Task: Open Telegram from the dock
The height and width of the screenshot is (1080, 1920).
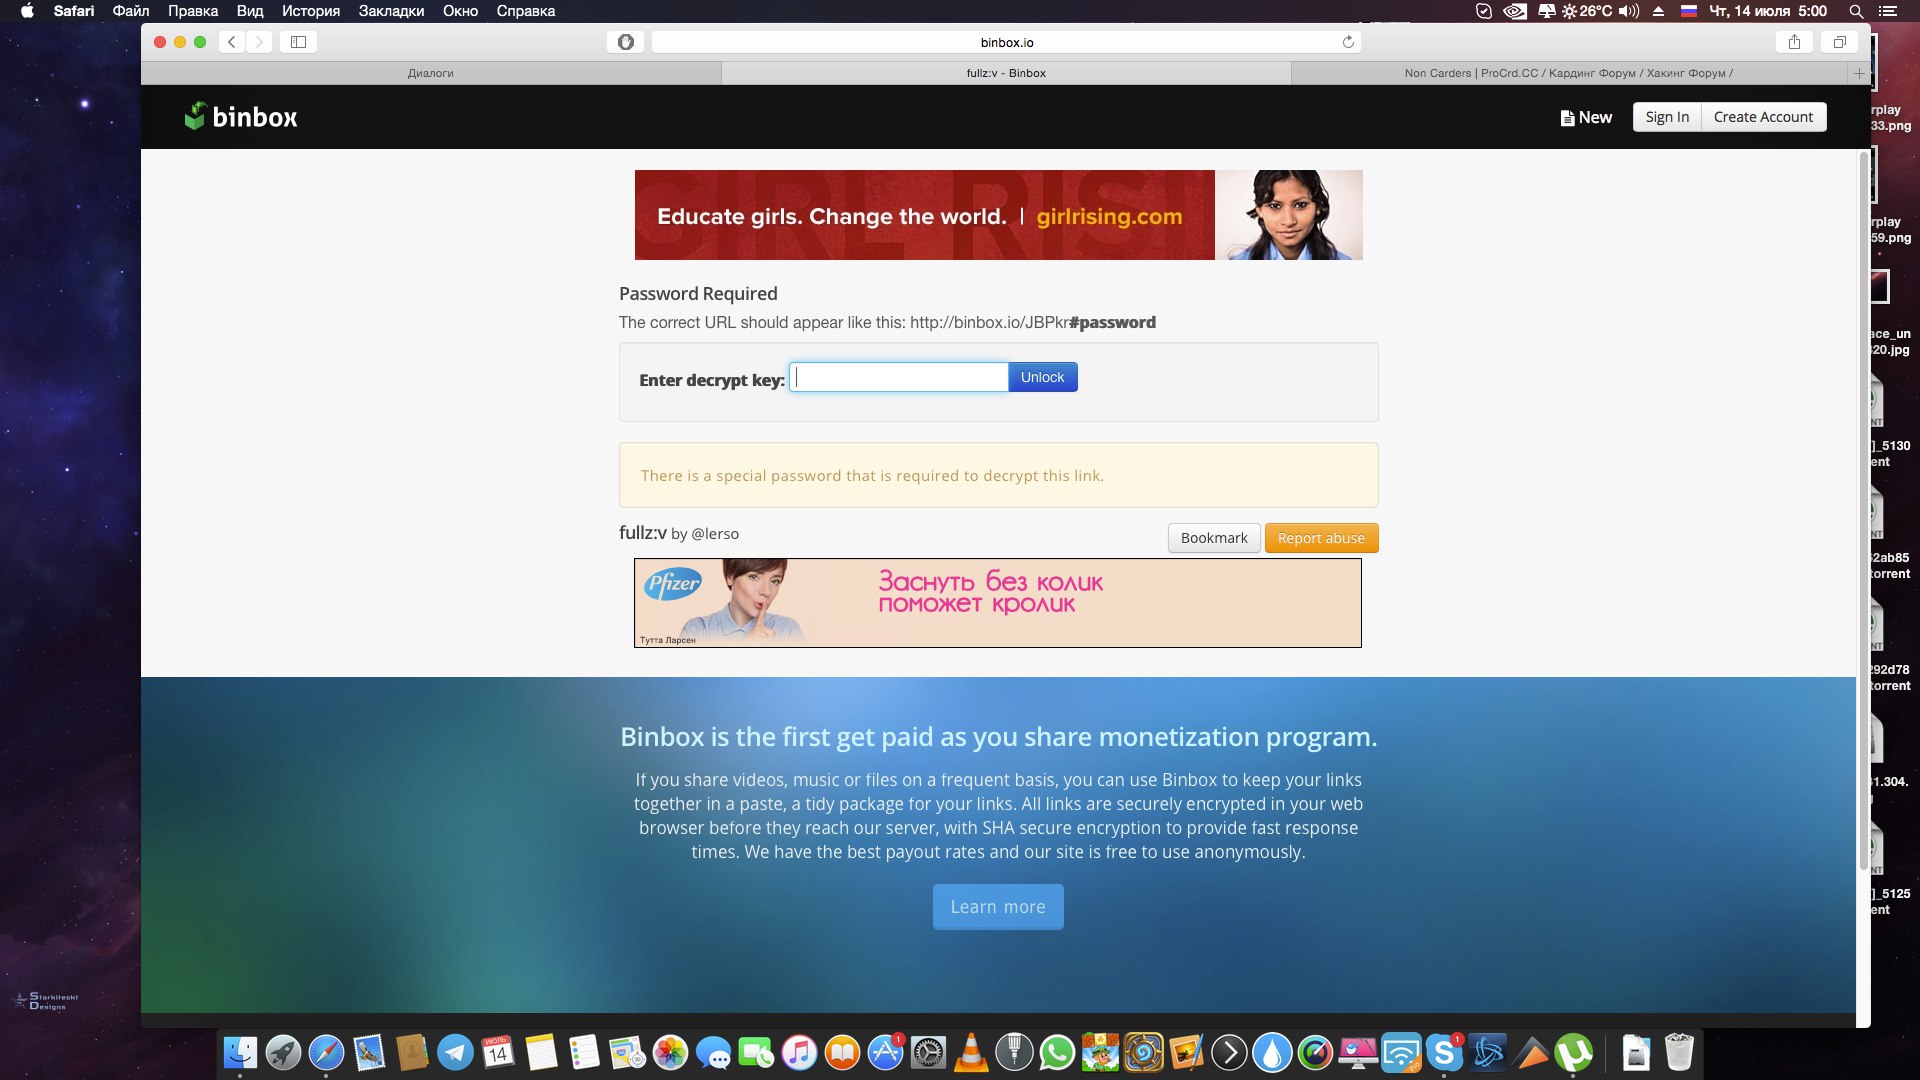Action: 455,1052
